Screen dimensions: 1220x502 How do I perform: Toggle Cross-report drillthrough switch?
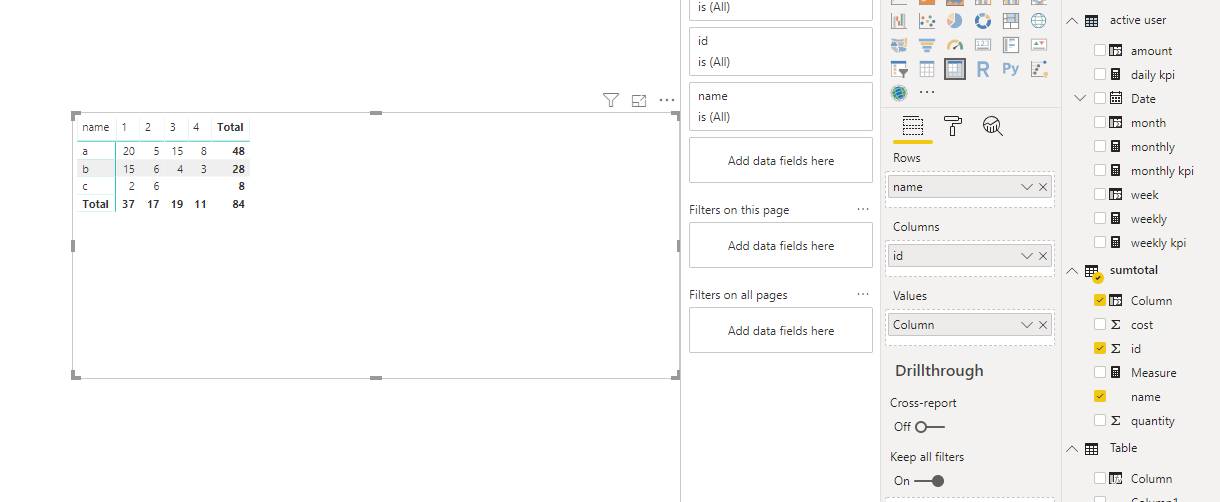pos(930,426)
